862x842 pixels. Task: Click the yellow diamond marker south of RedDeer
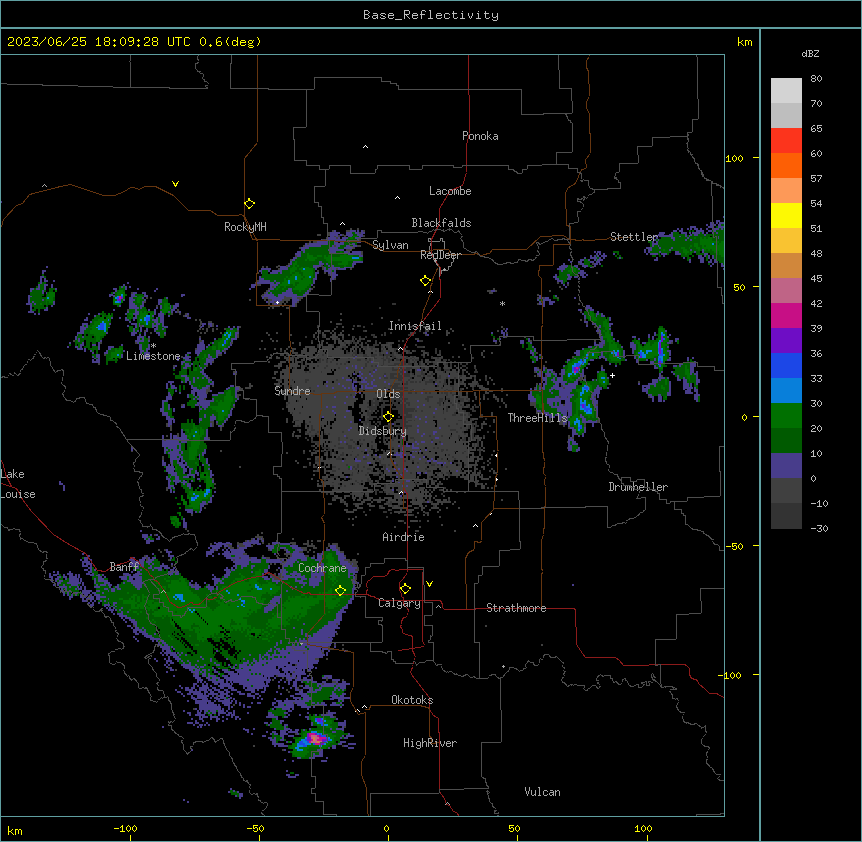[x=425, y=281]
